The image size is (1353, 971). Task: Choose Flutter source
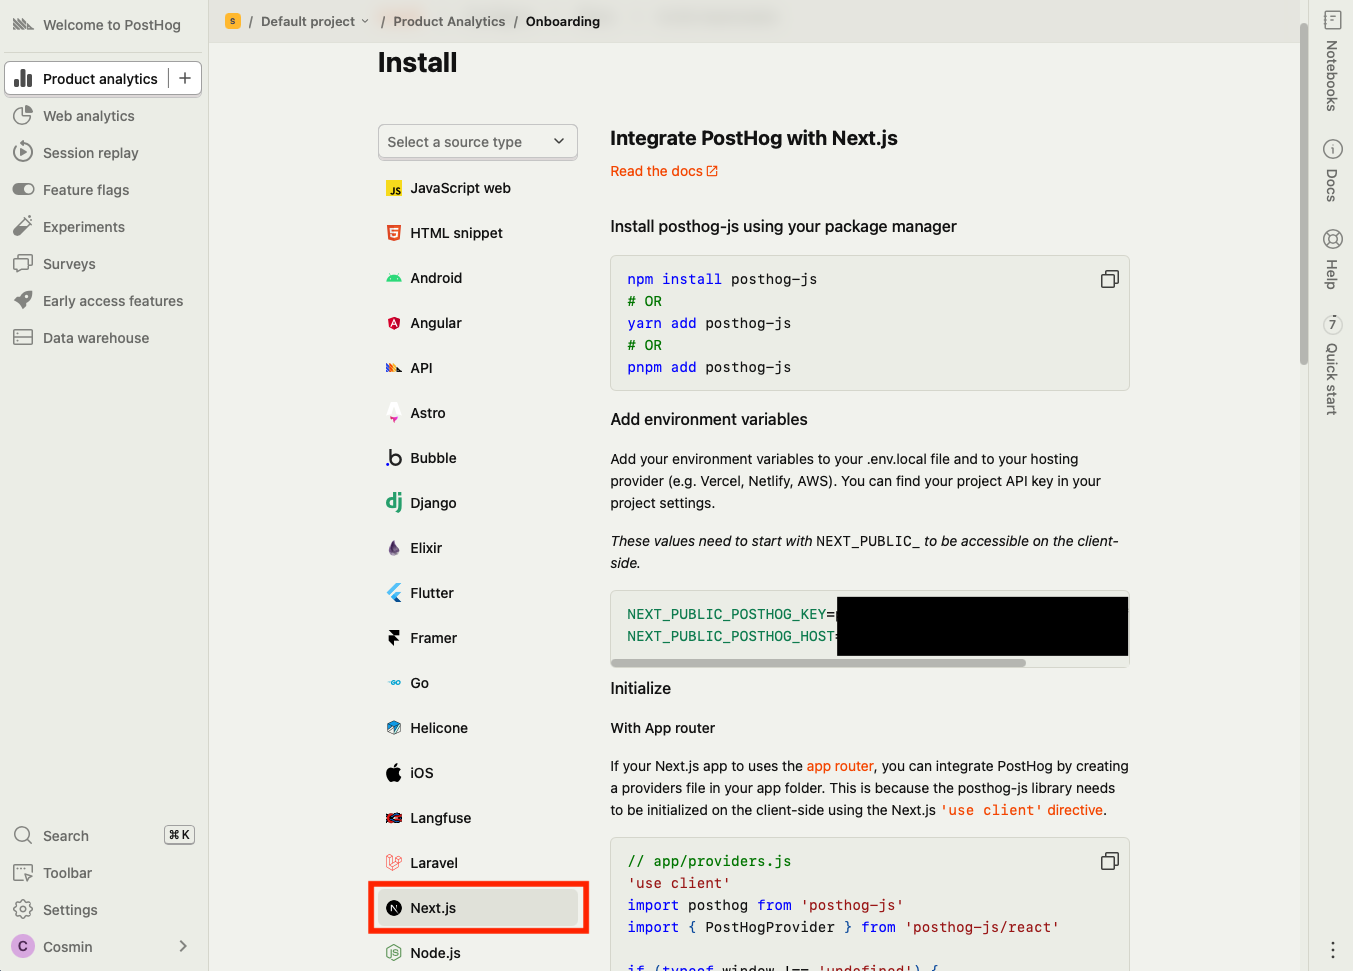click(478, 593)
